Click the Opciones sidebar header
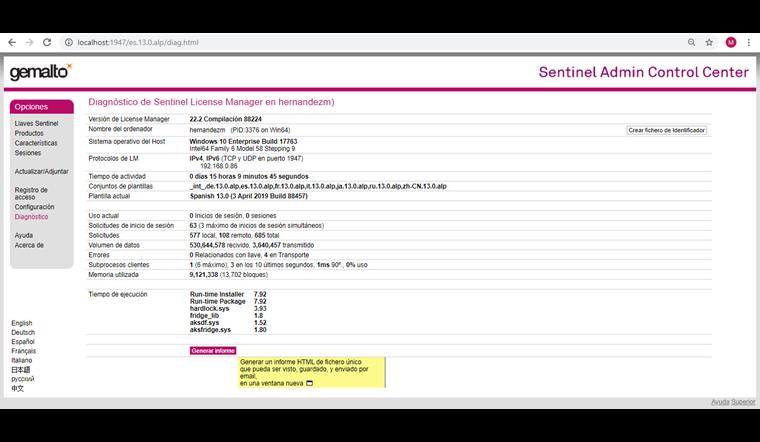 click(42, 107)
